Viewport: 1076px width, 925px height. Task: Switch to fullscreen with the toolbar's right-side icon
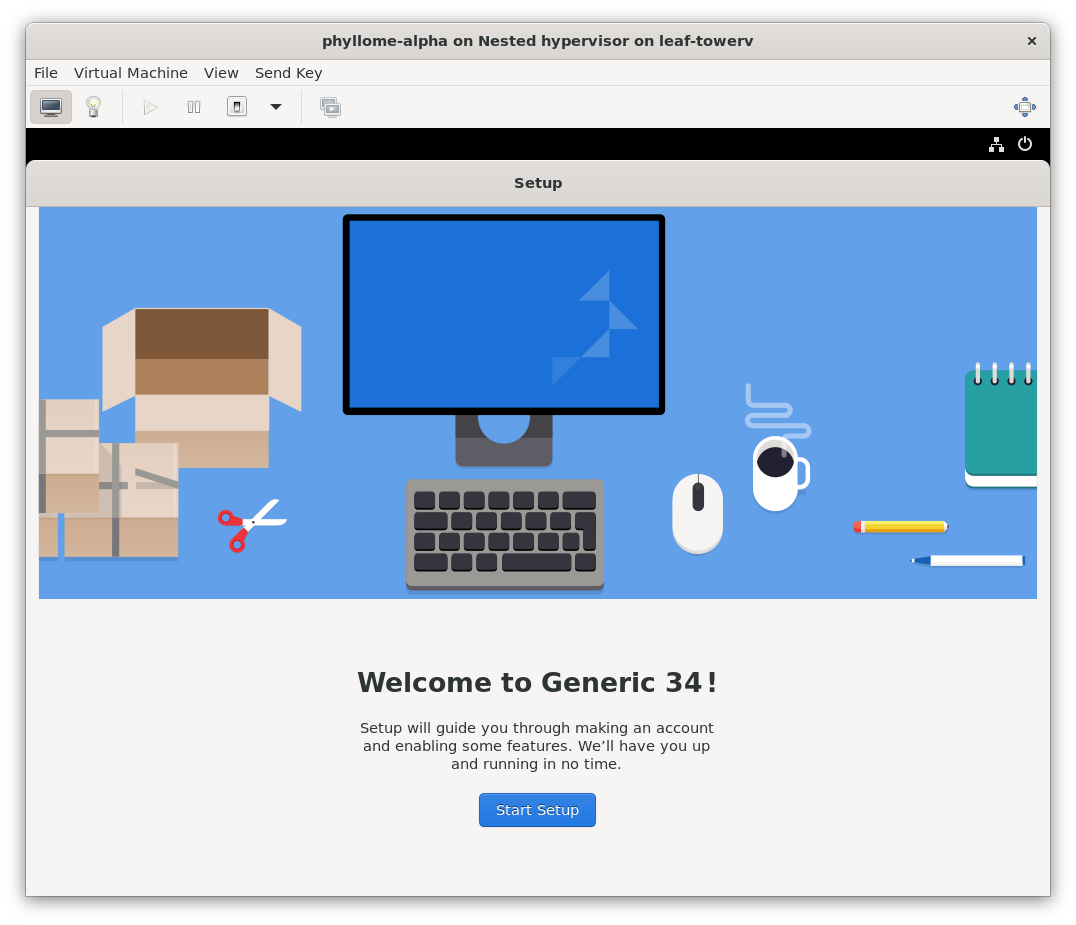pos(1024,107)
